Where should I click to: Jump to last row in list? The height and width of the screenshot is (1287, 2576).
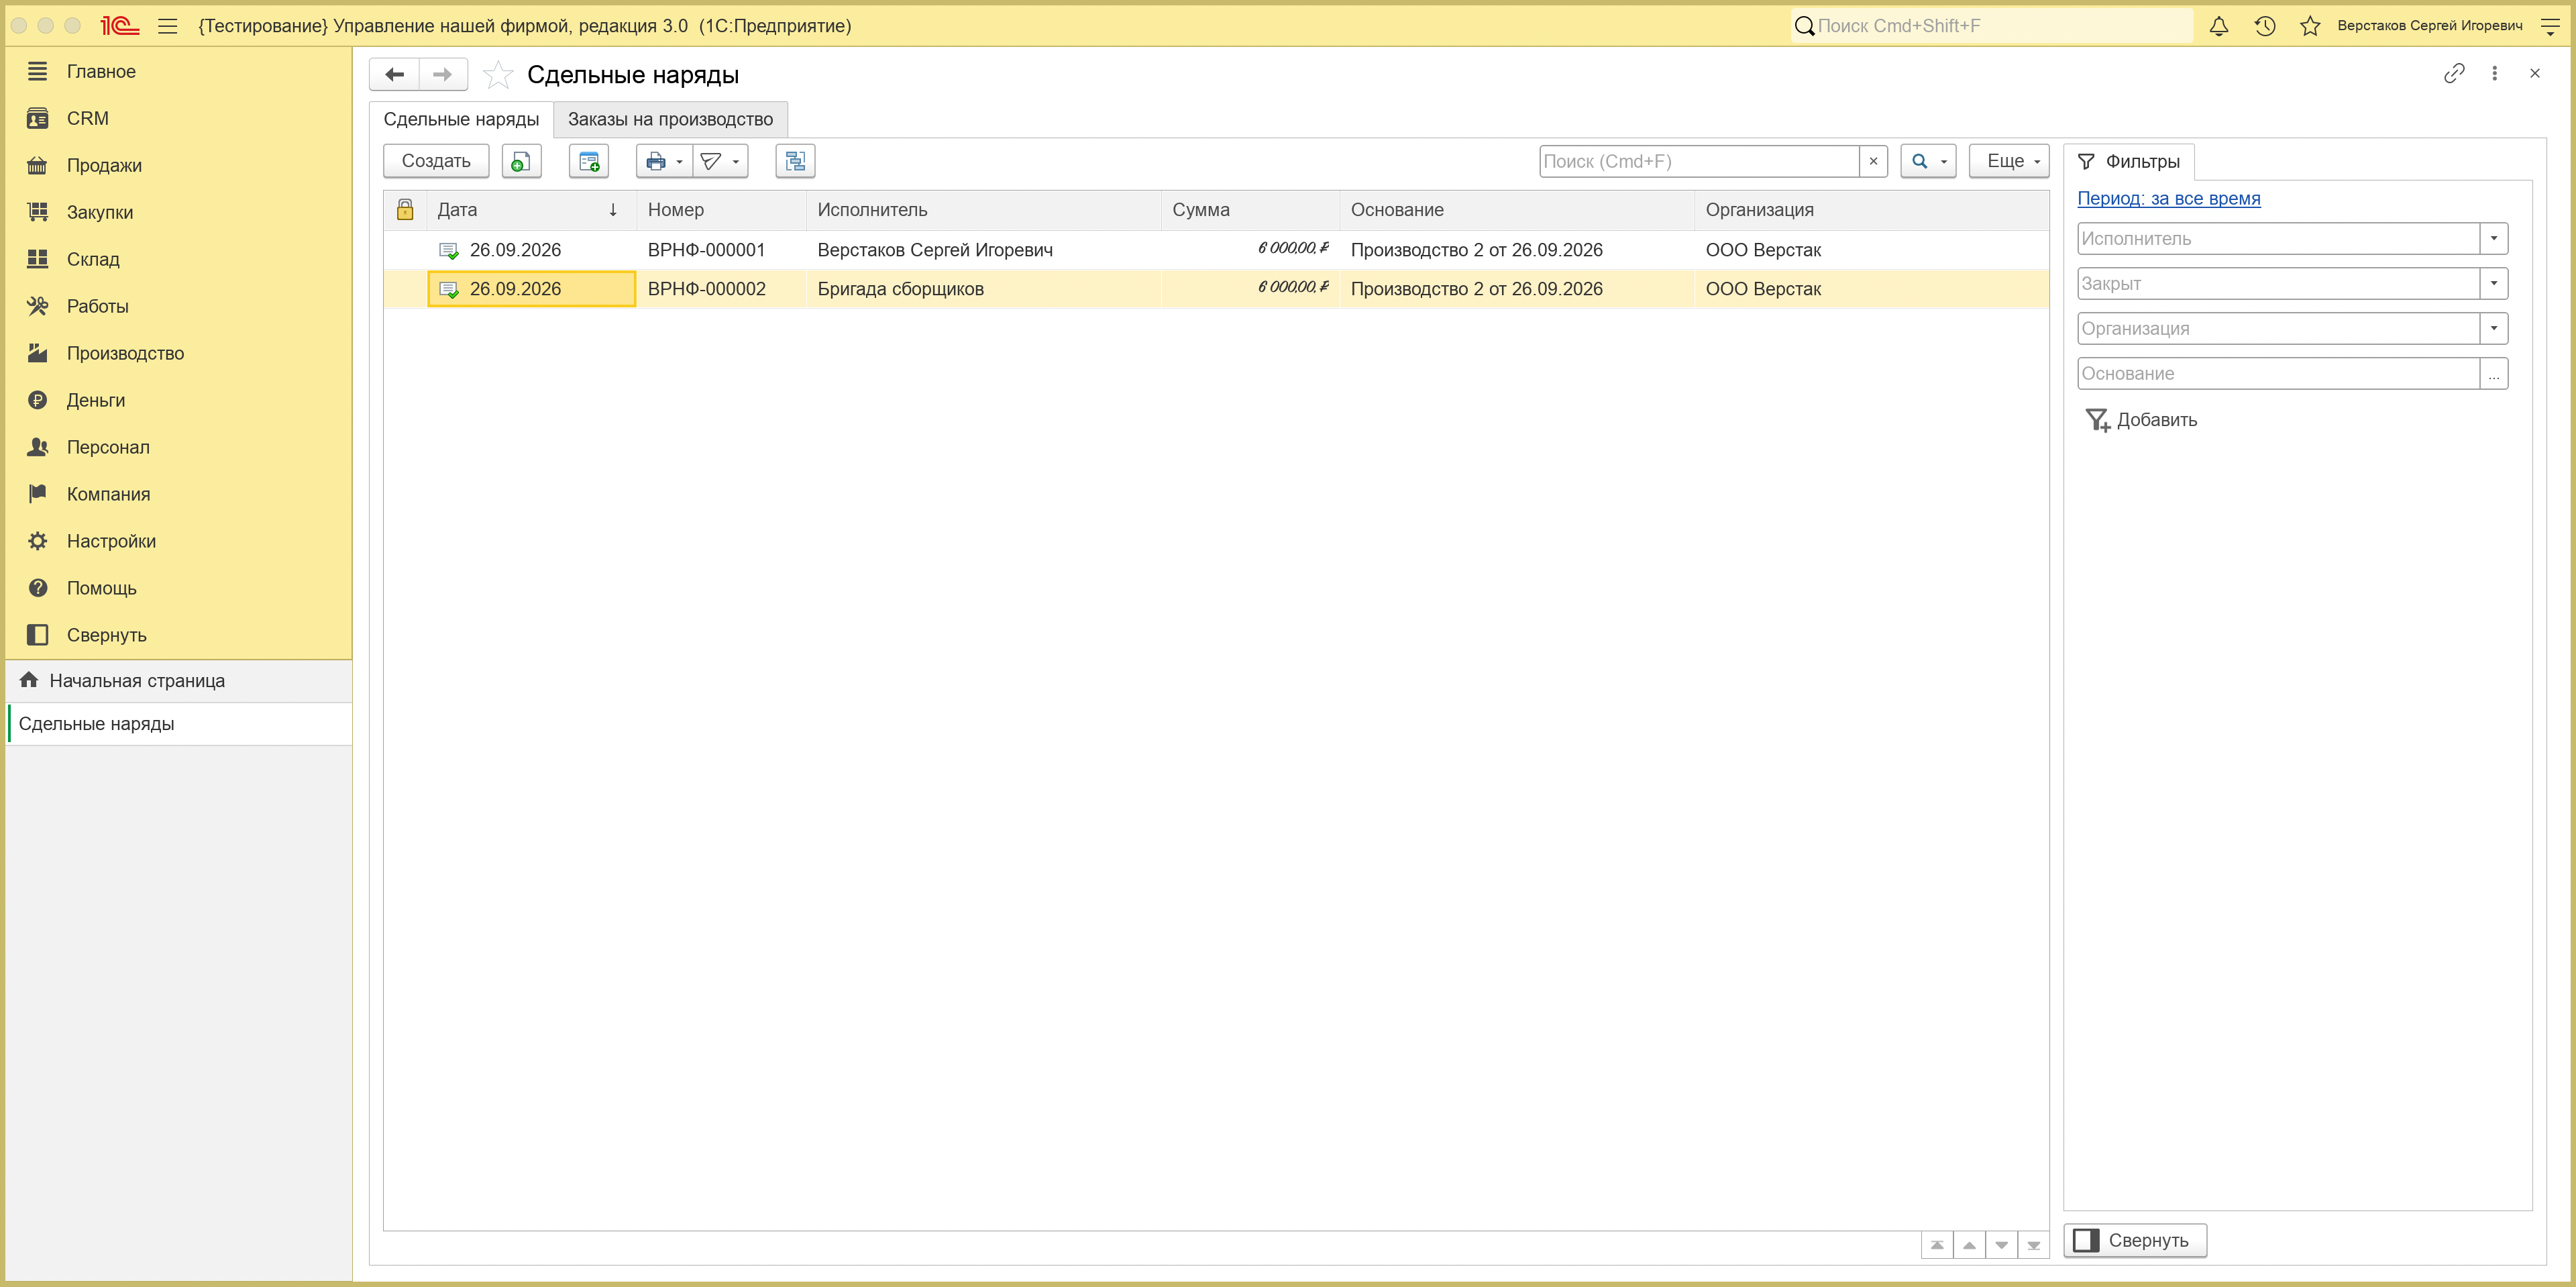tap(2033, 1245)
